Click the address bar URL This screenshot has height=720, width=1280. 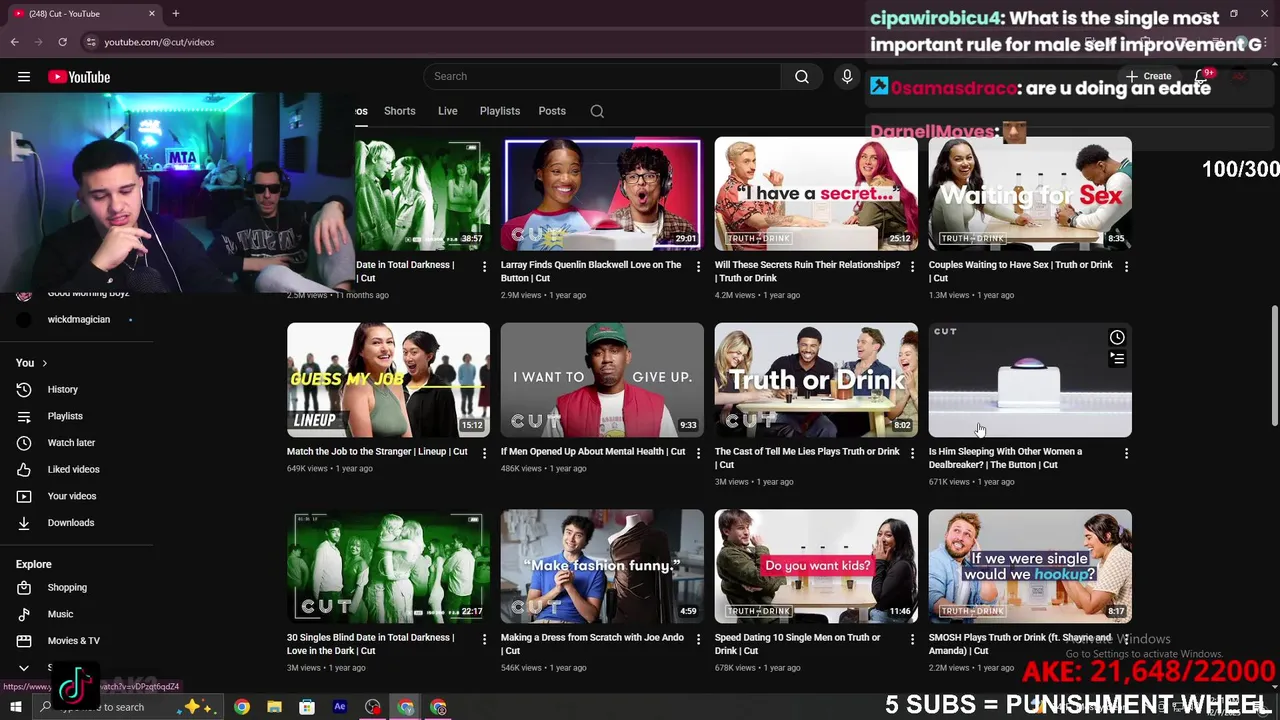160,42
